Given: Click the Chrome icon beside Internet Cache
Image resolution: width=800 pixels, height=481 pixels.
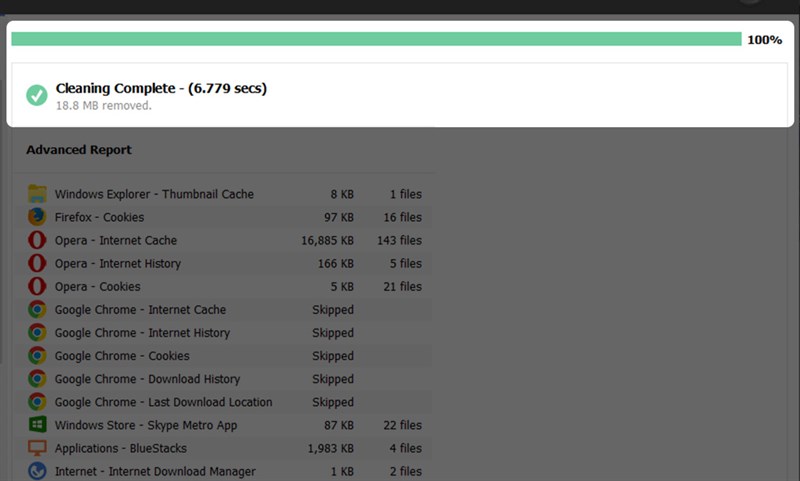Looking at the screenshot, I should (37, 310).
